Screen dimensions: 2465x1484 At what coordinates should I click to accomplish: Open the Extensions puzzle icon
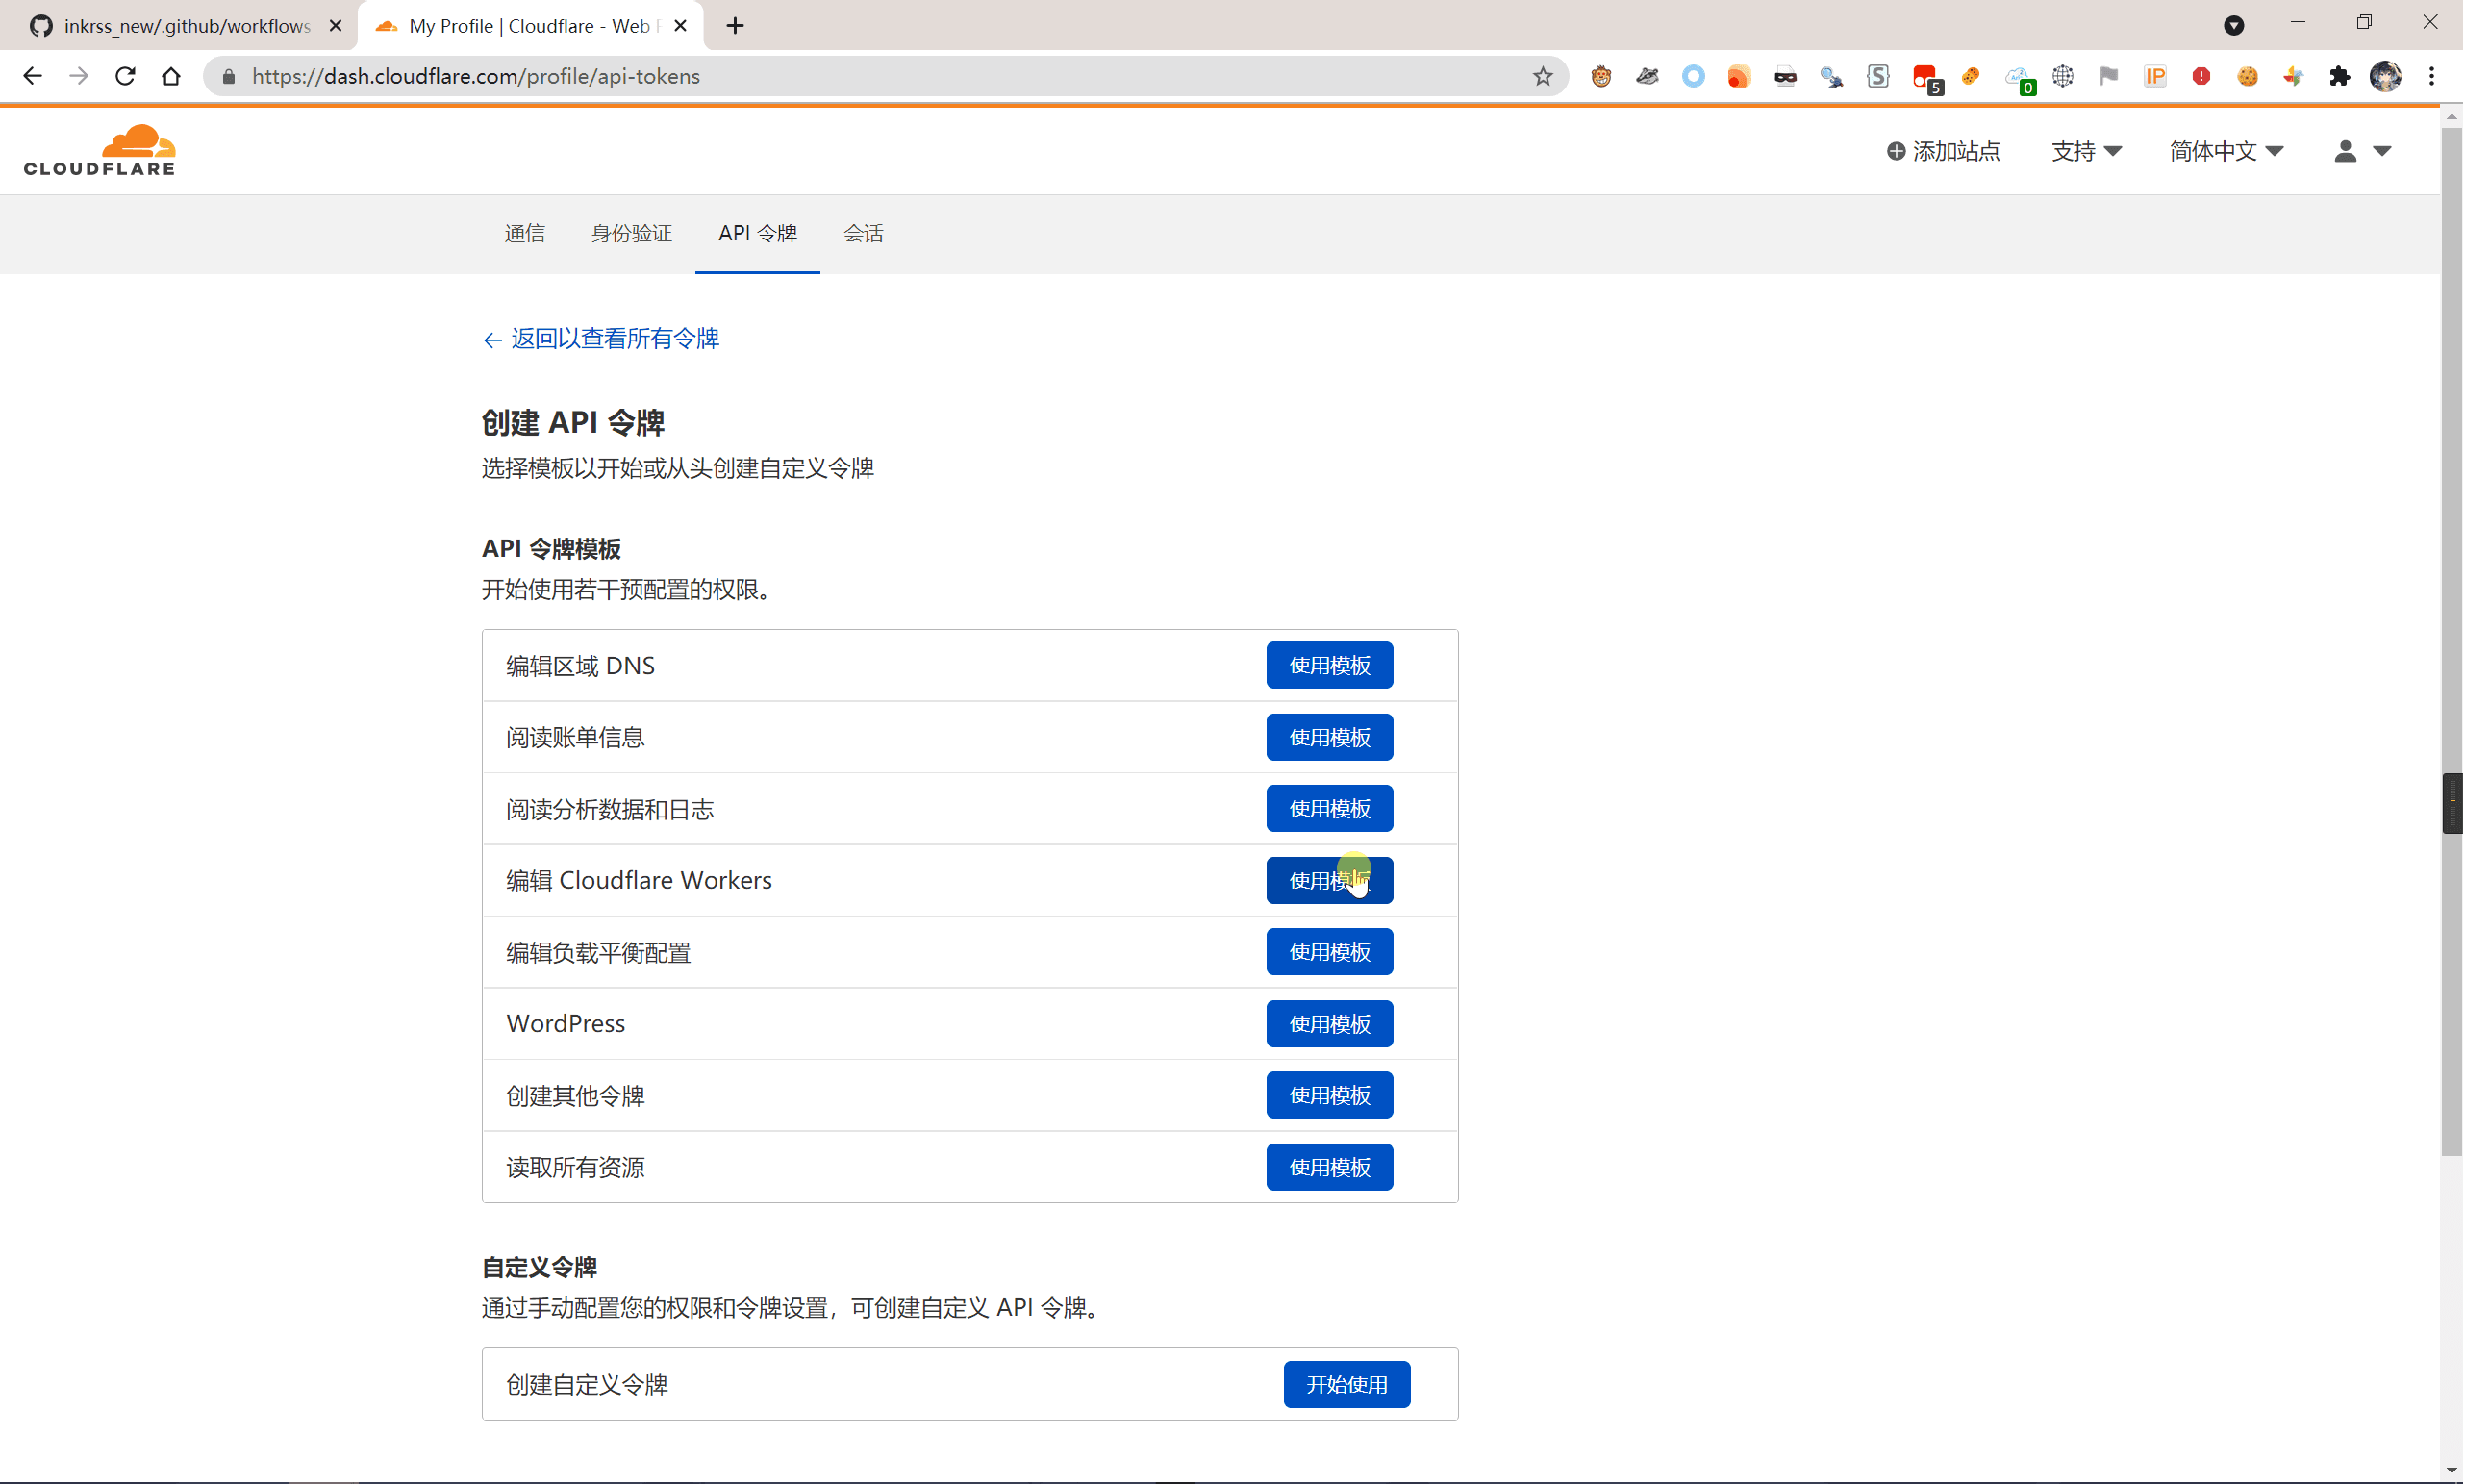(x=2339, y=76)
